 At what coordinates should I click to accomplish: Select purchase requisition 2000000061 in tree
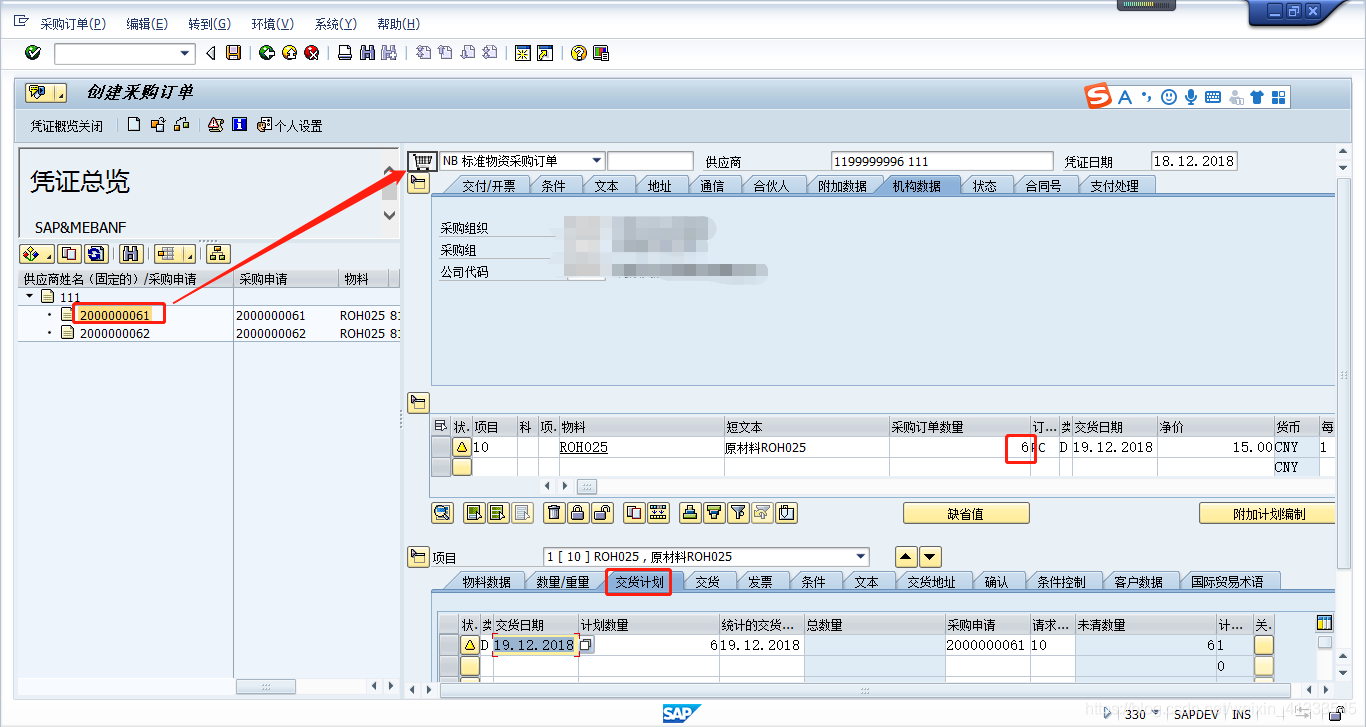(x=115, y=315)
